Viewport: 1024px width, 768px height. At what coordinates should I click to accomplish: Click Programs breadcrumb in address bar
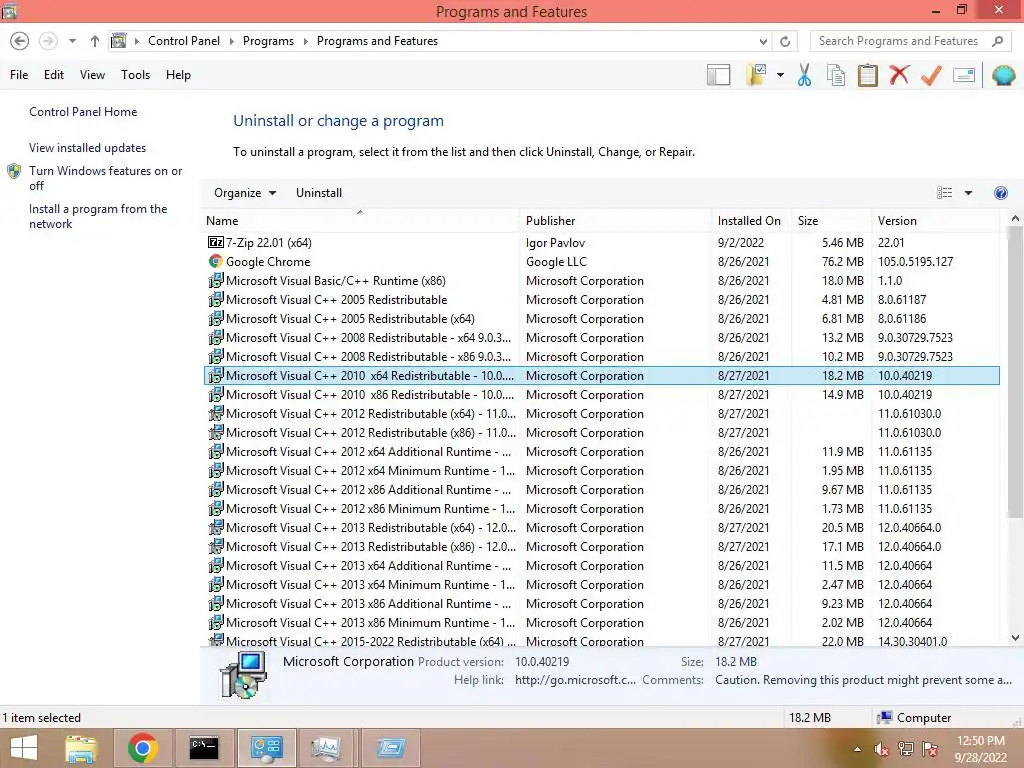(x=268, y=41)
